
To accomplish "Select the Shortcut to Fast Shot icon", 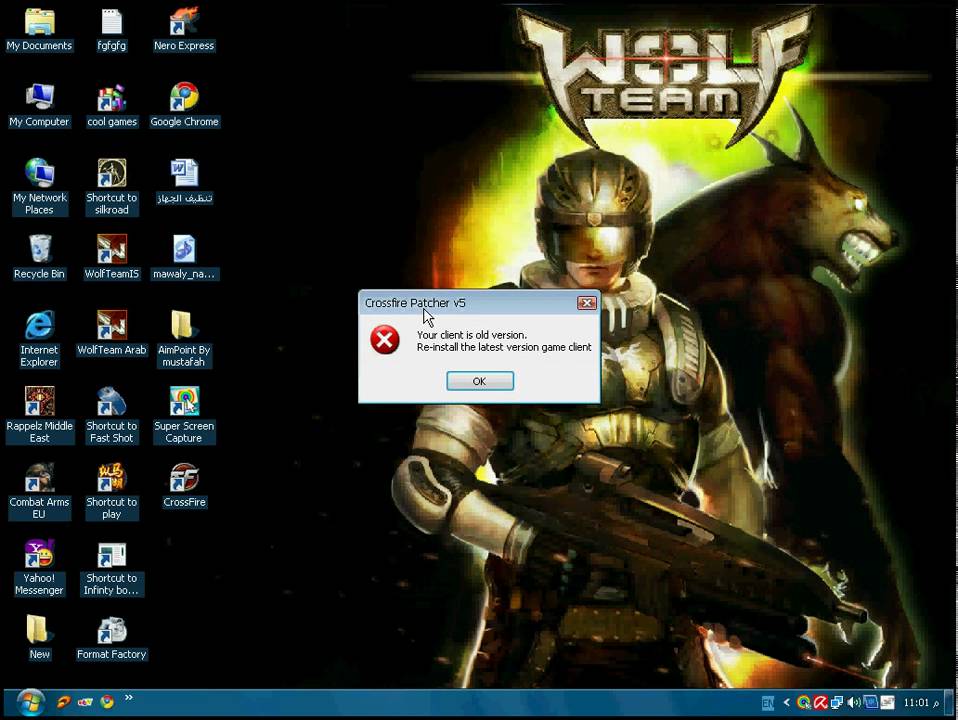I will [111, 415].
